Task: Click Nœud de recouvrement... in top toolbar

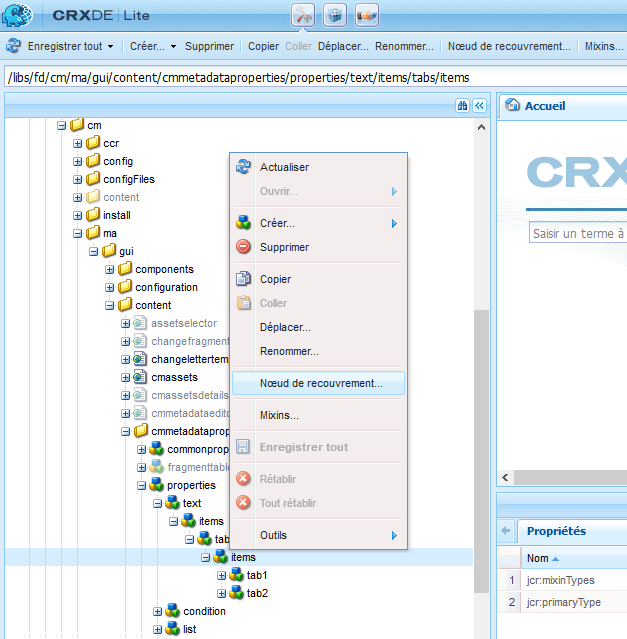Action: tap(509, 46)
